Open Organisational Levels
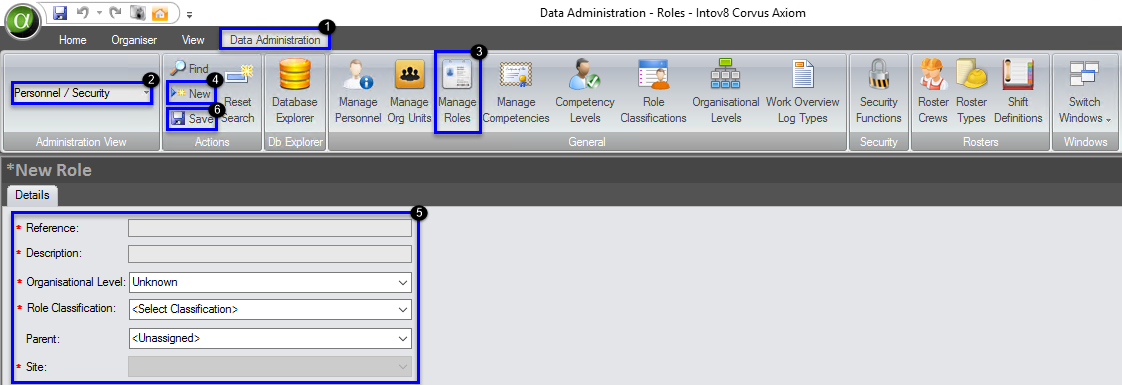The width and height of the screenshot is (1122, 385). [726, 92]
